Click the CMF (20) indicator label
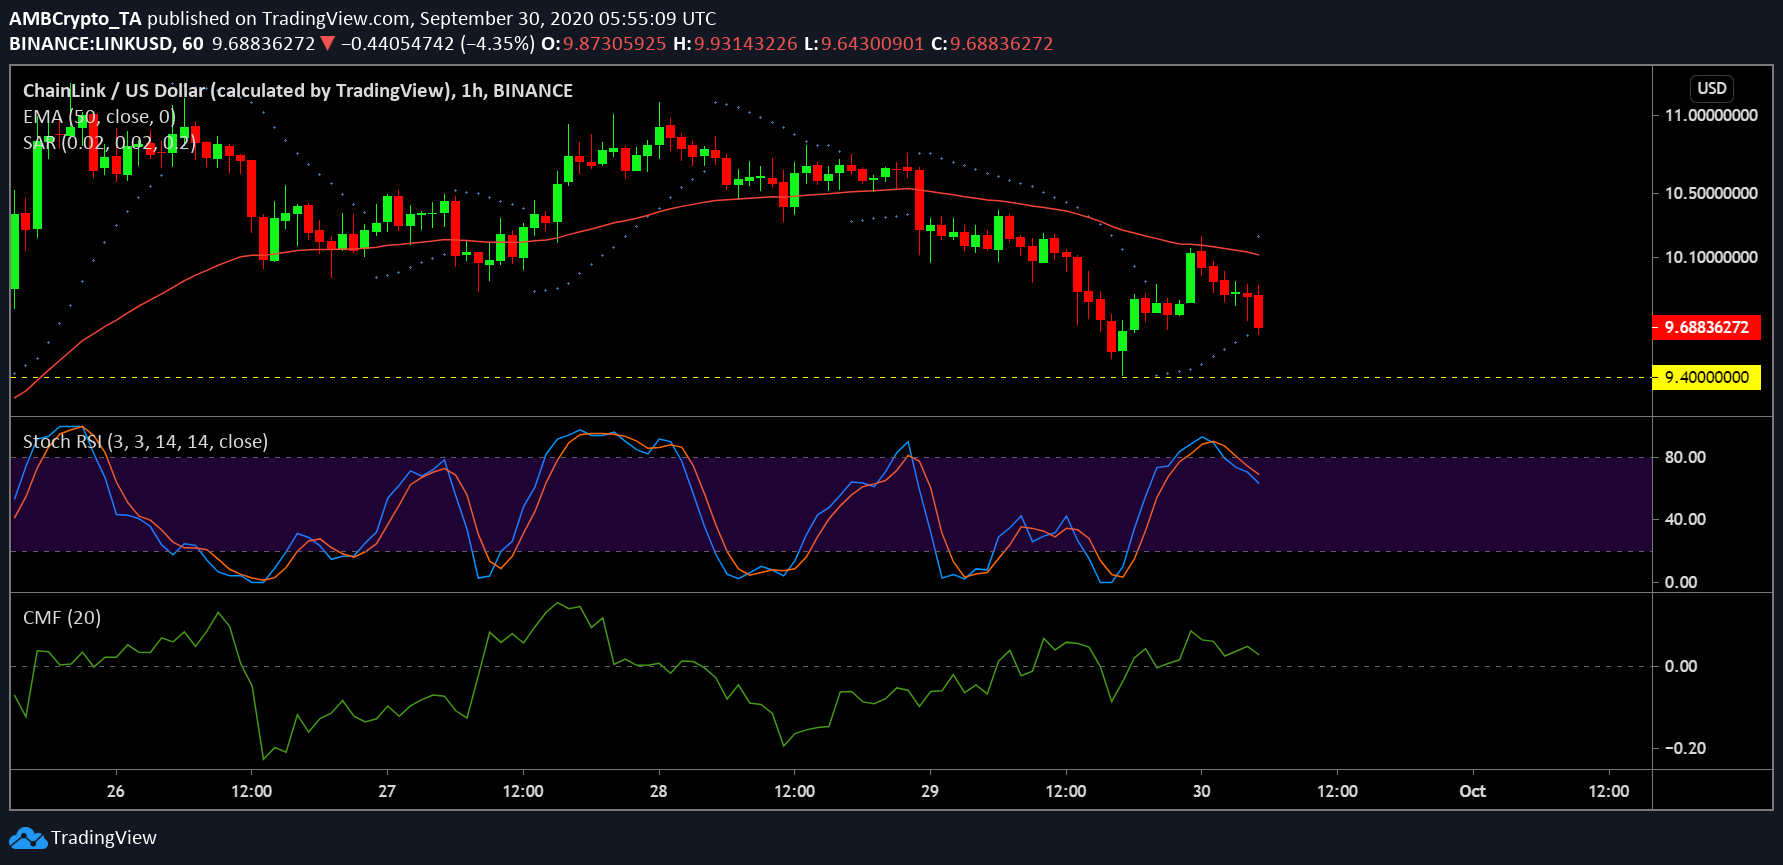 pyautogui.click(x=62, y=618)
